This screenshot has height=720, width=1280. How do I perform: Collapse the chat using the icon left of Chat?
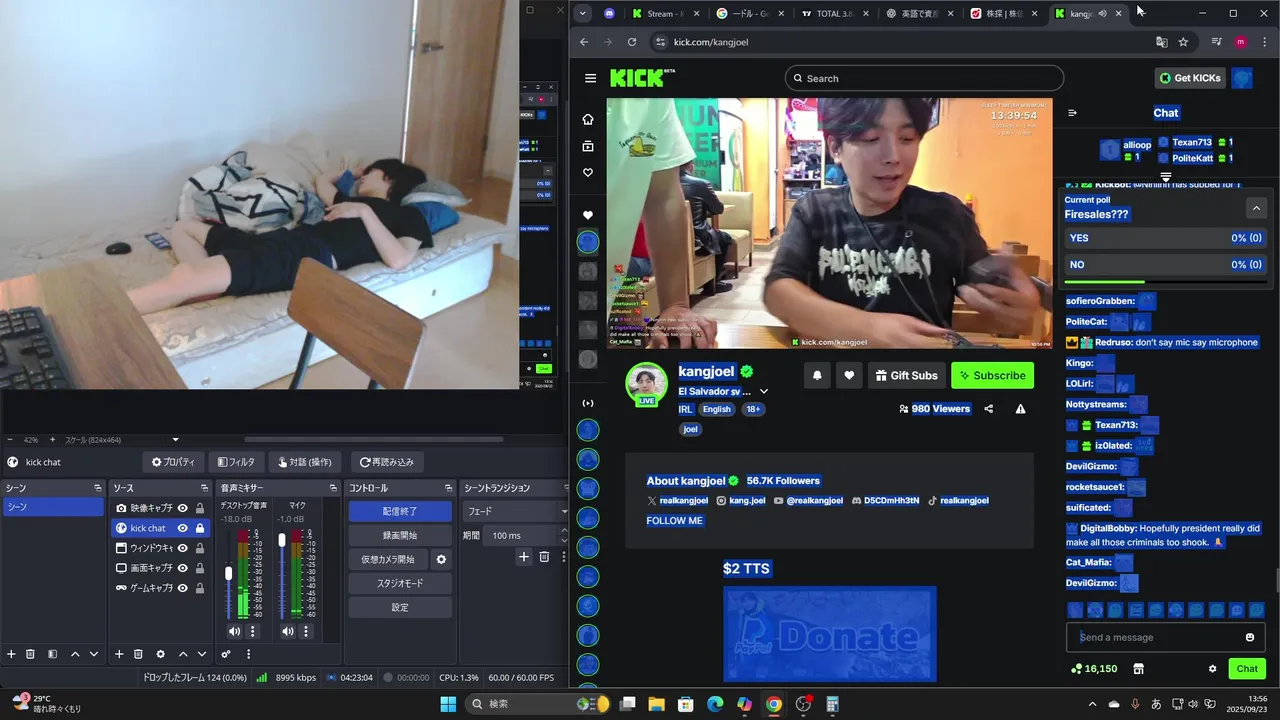(1072, 113)
